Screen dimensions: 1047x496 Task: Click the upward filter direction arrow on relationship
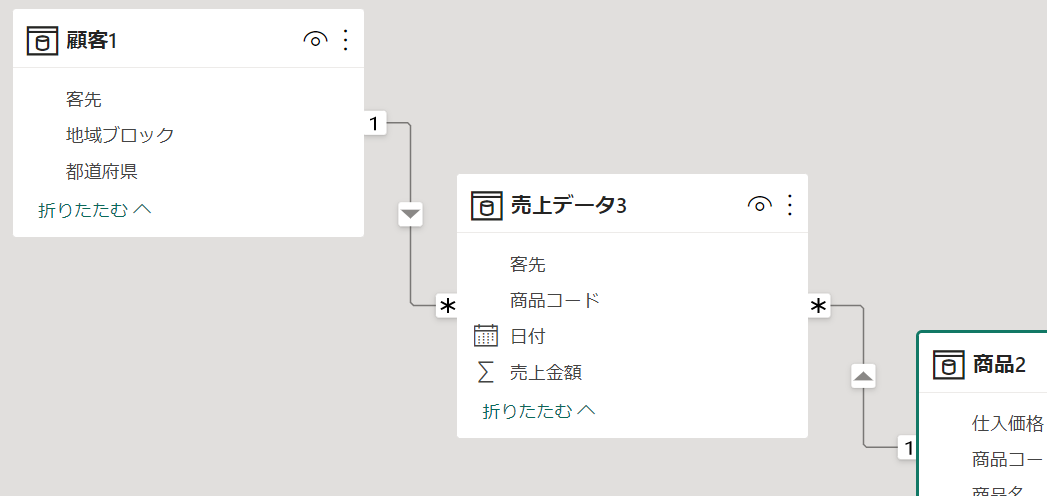(864, 377)
